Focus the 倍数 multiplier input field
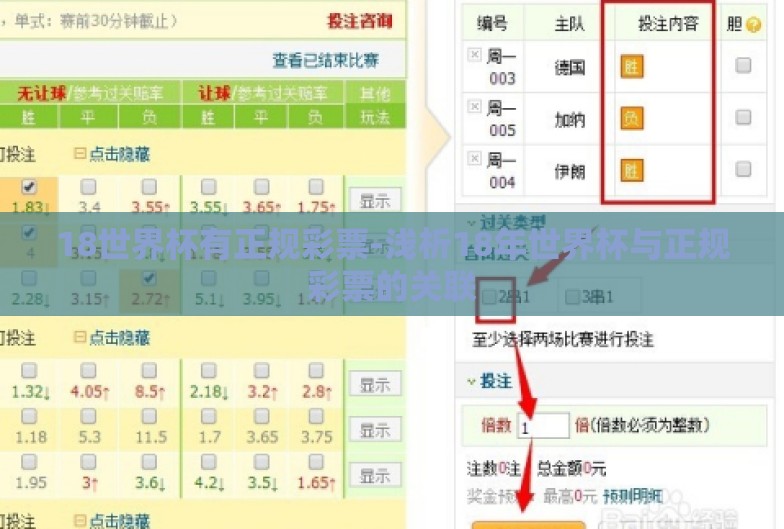 (x=544, y=426)
